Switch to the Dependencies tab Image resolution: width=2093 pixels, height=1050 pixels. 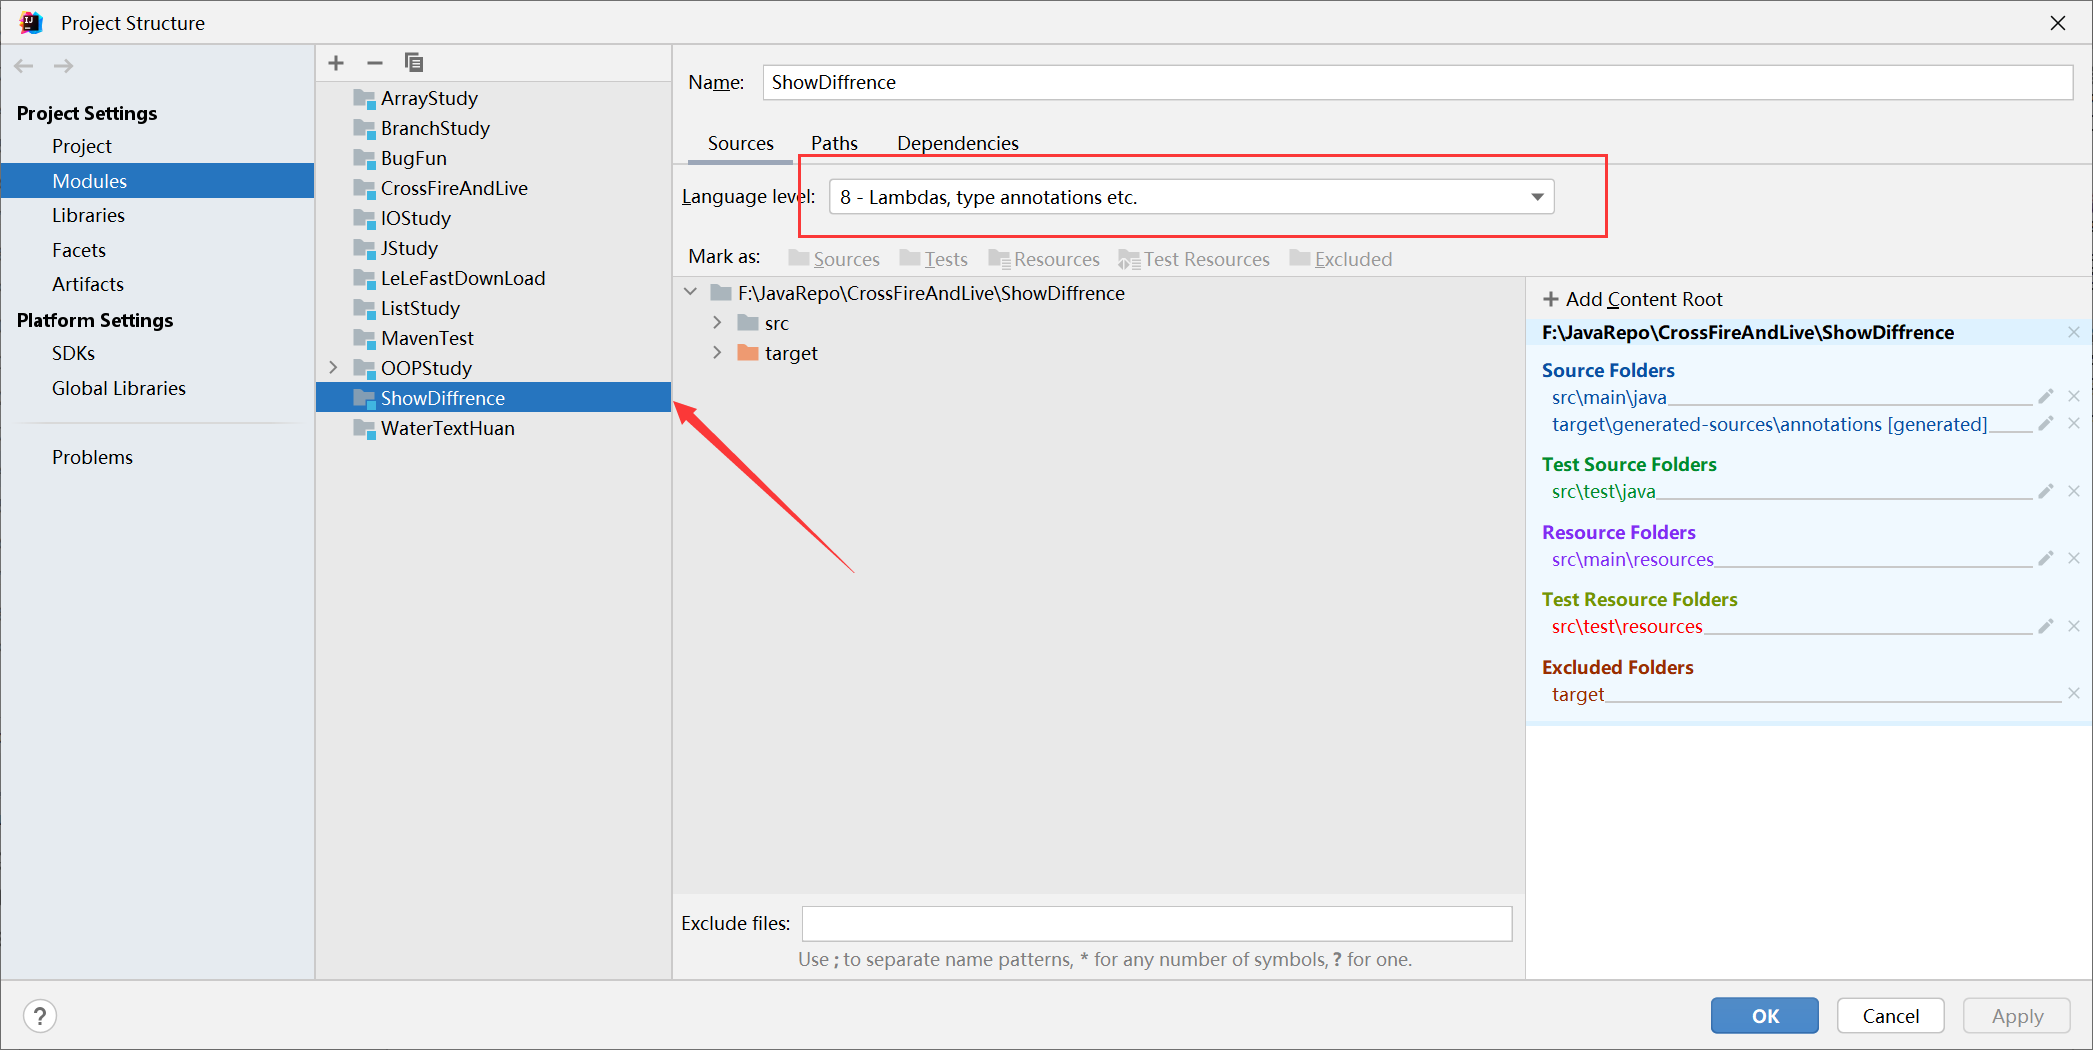click(957, 143)
